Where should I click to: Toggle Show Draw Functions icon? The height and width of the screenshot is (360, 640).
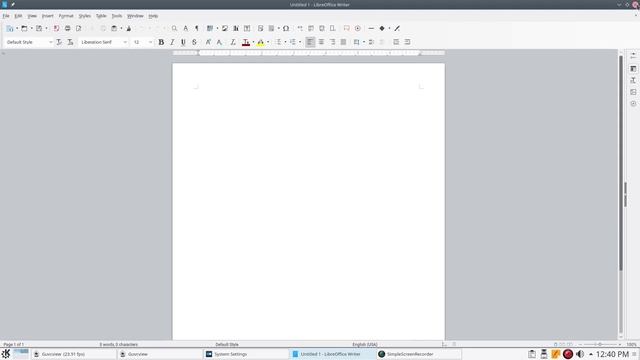(x=397, y=29)
